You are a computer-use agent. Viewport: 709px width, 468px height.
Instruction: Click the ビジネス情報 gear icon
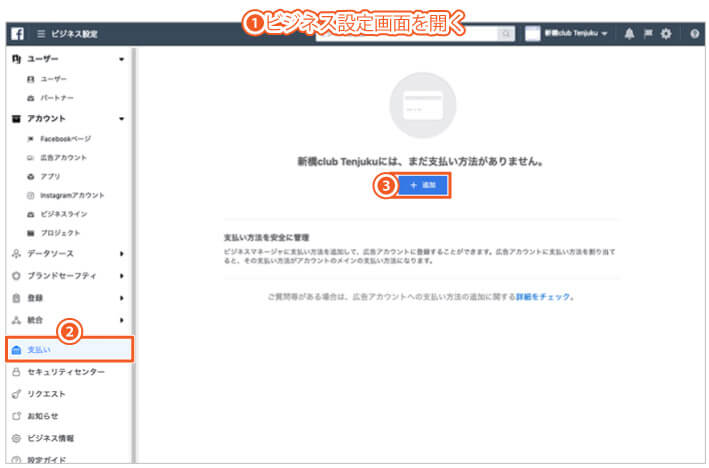(16, 438)
